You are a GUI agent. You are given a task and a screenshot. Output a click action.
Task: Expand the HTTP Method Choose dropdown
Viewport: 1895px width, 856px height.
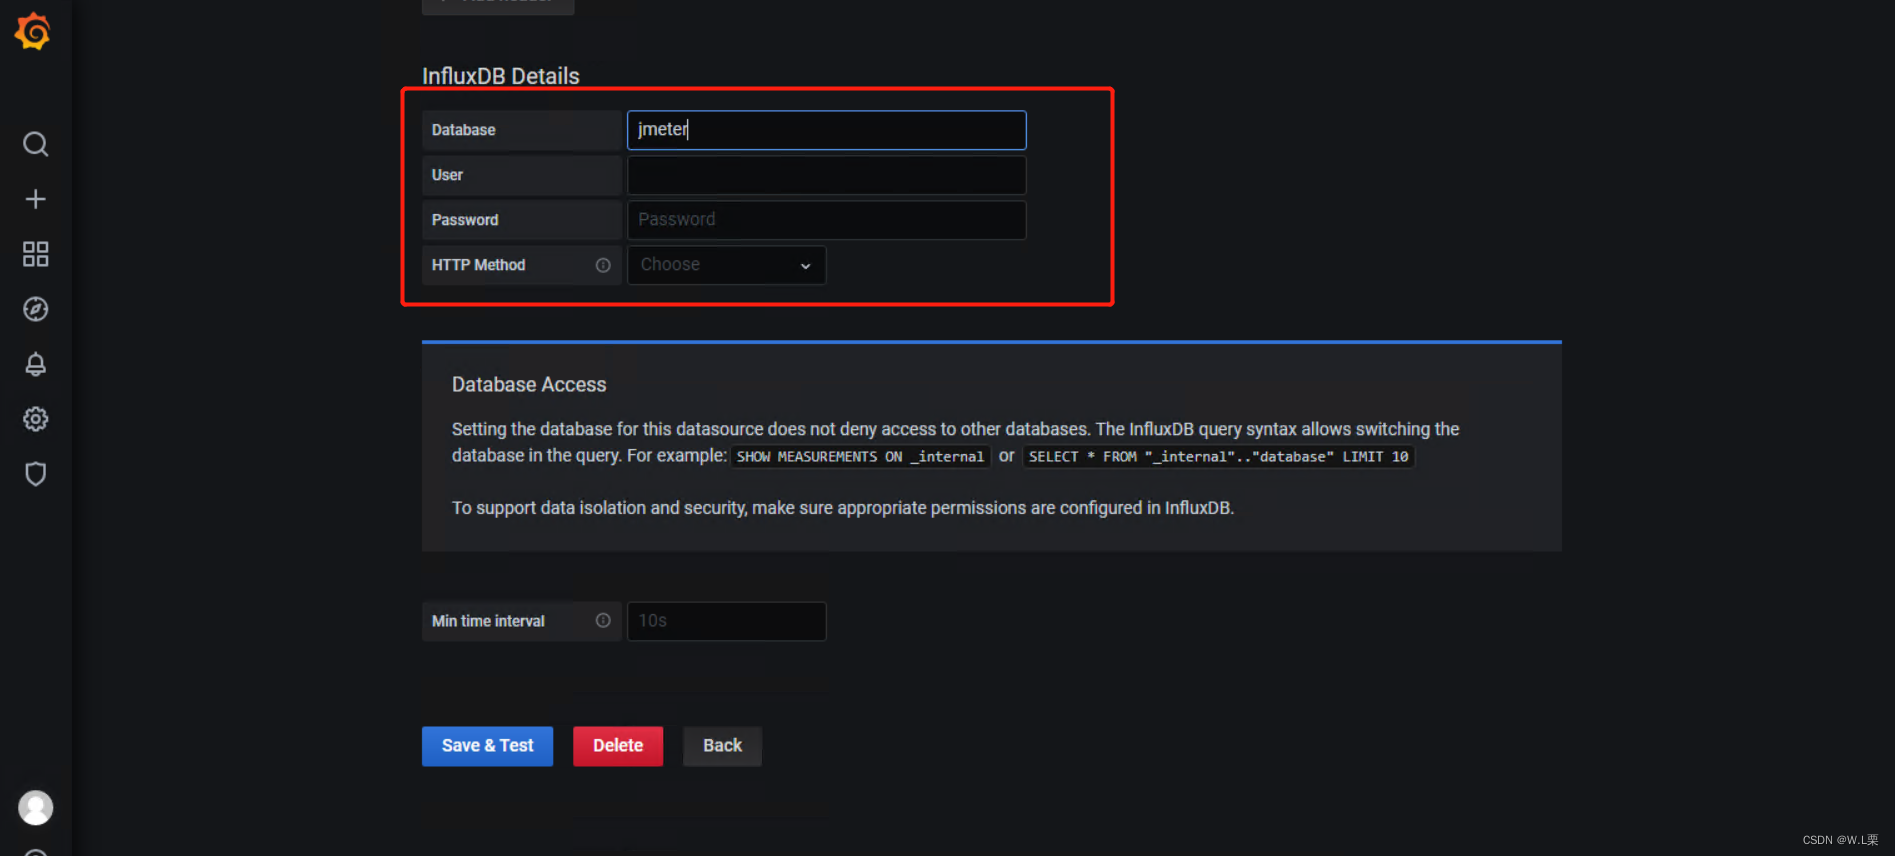coord(726,265)
